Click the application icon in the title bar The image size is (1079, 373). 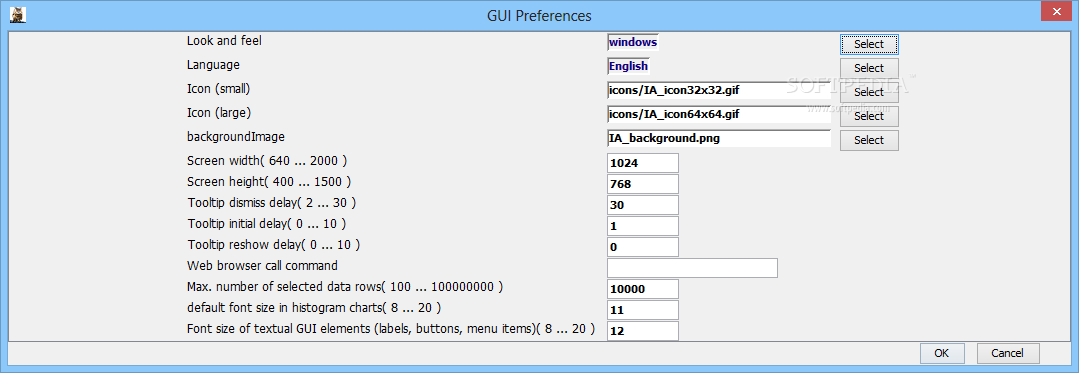pos(19,14)
